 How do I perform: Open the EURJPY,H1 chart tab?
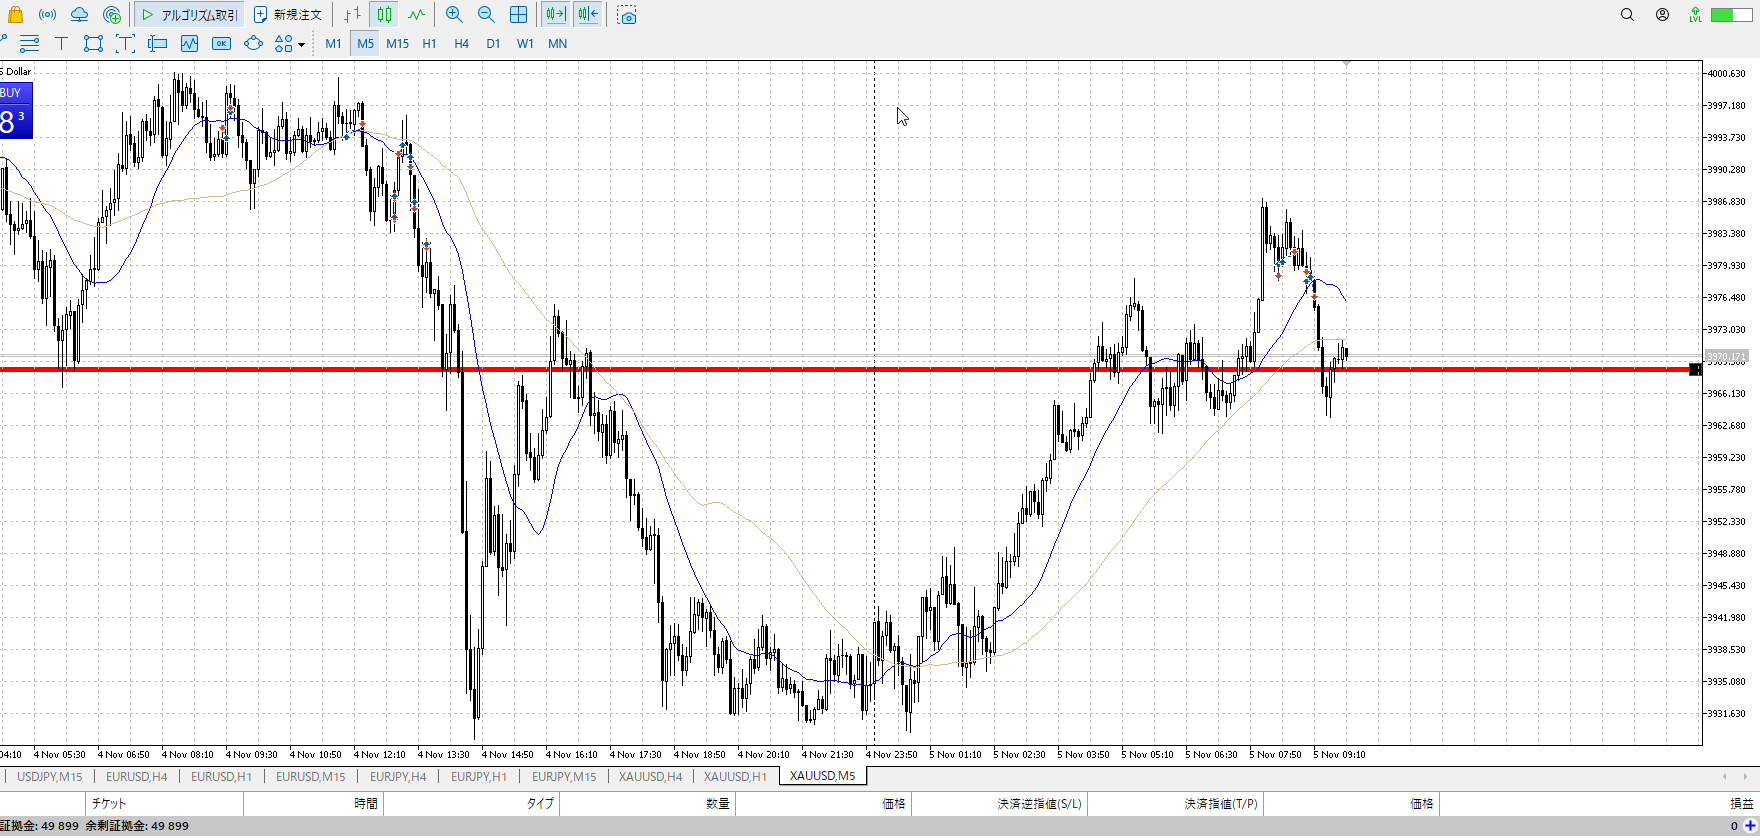tap(478, 776)
